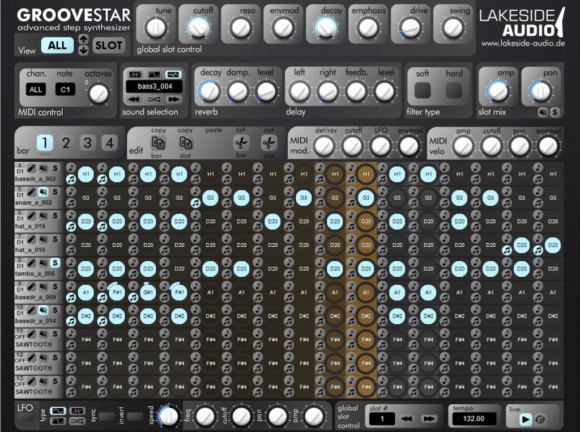
Task: Switch to bar 2
Action: point(66,143)
